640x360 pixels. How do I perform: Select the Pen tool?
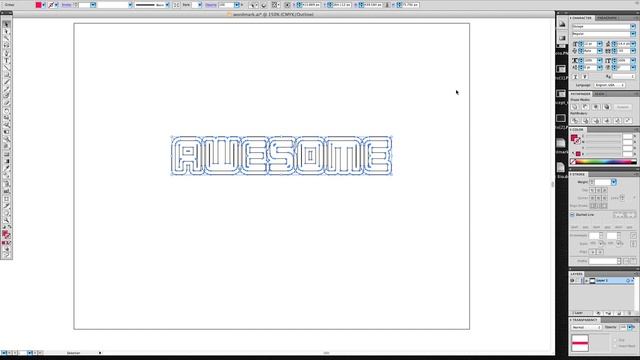pos(6,53)
